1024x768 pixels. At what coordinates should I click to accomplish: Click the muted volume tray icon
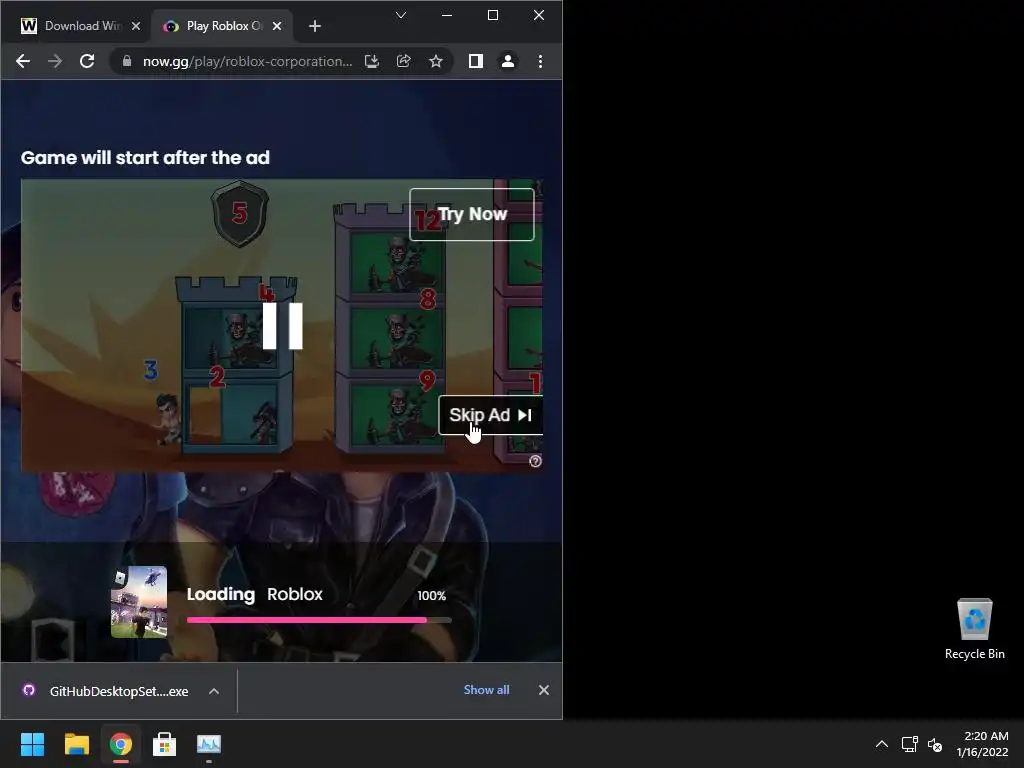(x=935, y=744)
